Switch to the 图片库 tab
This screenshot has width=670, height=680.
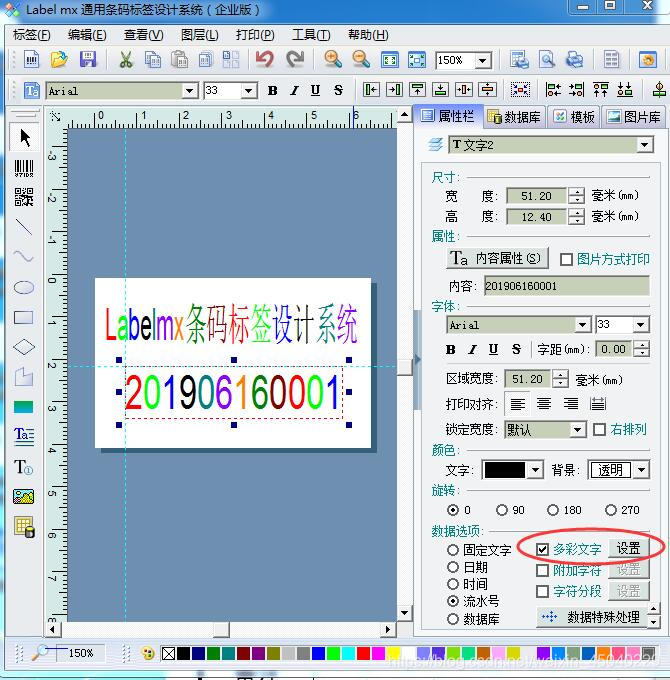pyautogui.click(x=634, y=117)
